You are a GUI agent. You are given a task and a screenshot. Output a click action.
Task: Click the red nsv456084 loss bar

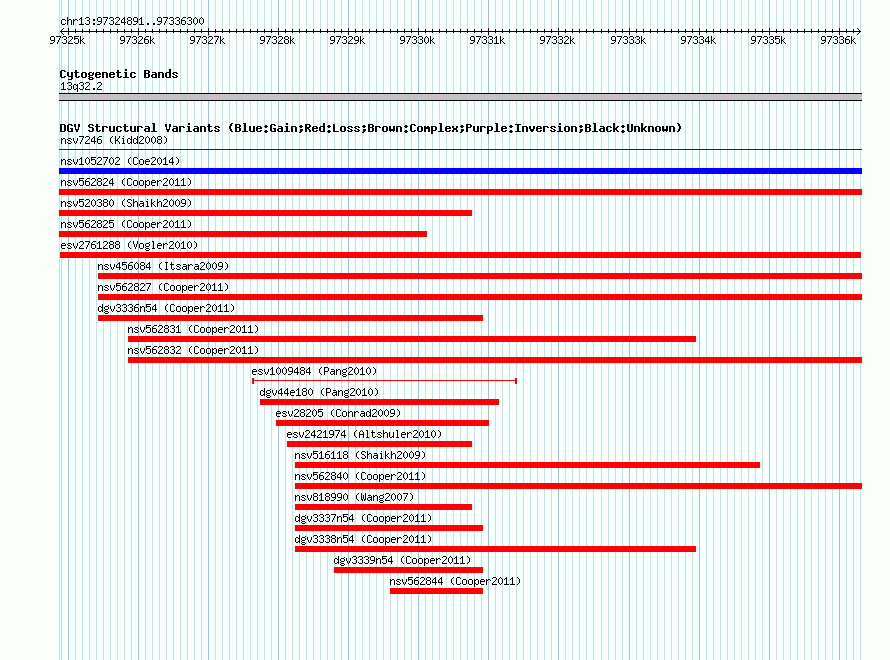click(480, 276)
